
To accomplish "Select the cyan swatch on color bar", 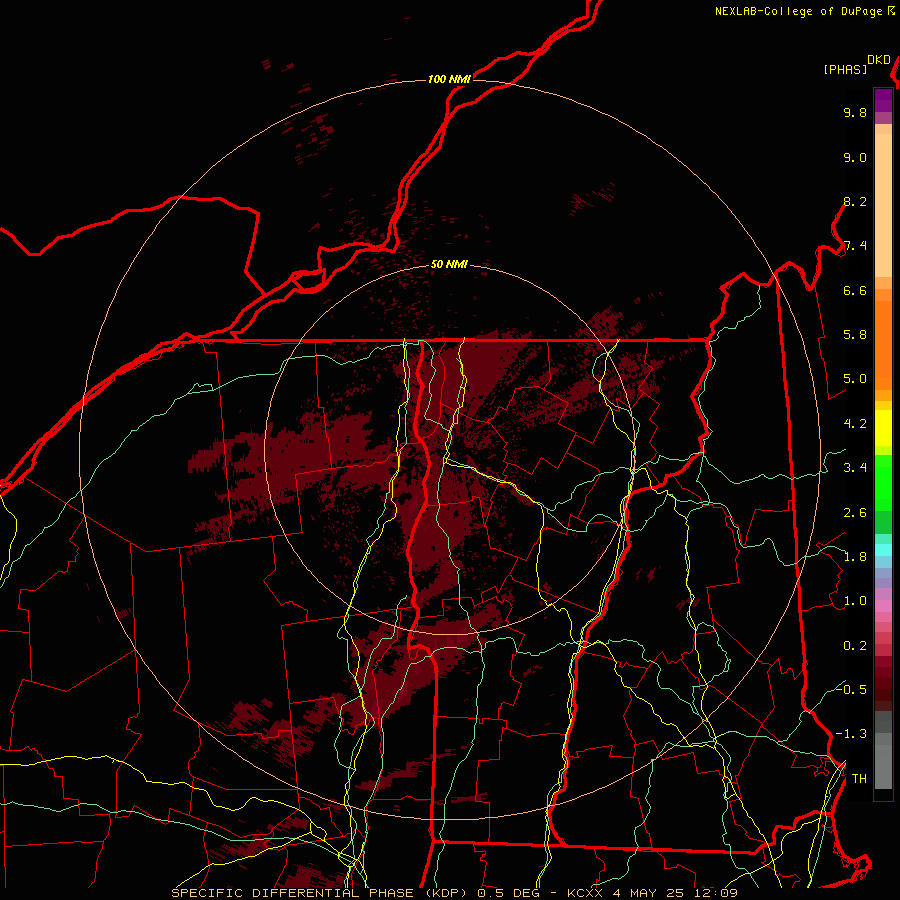I will point(883,550).
